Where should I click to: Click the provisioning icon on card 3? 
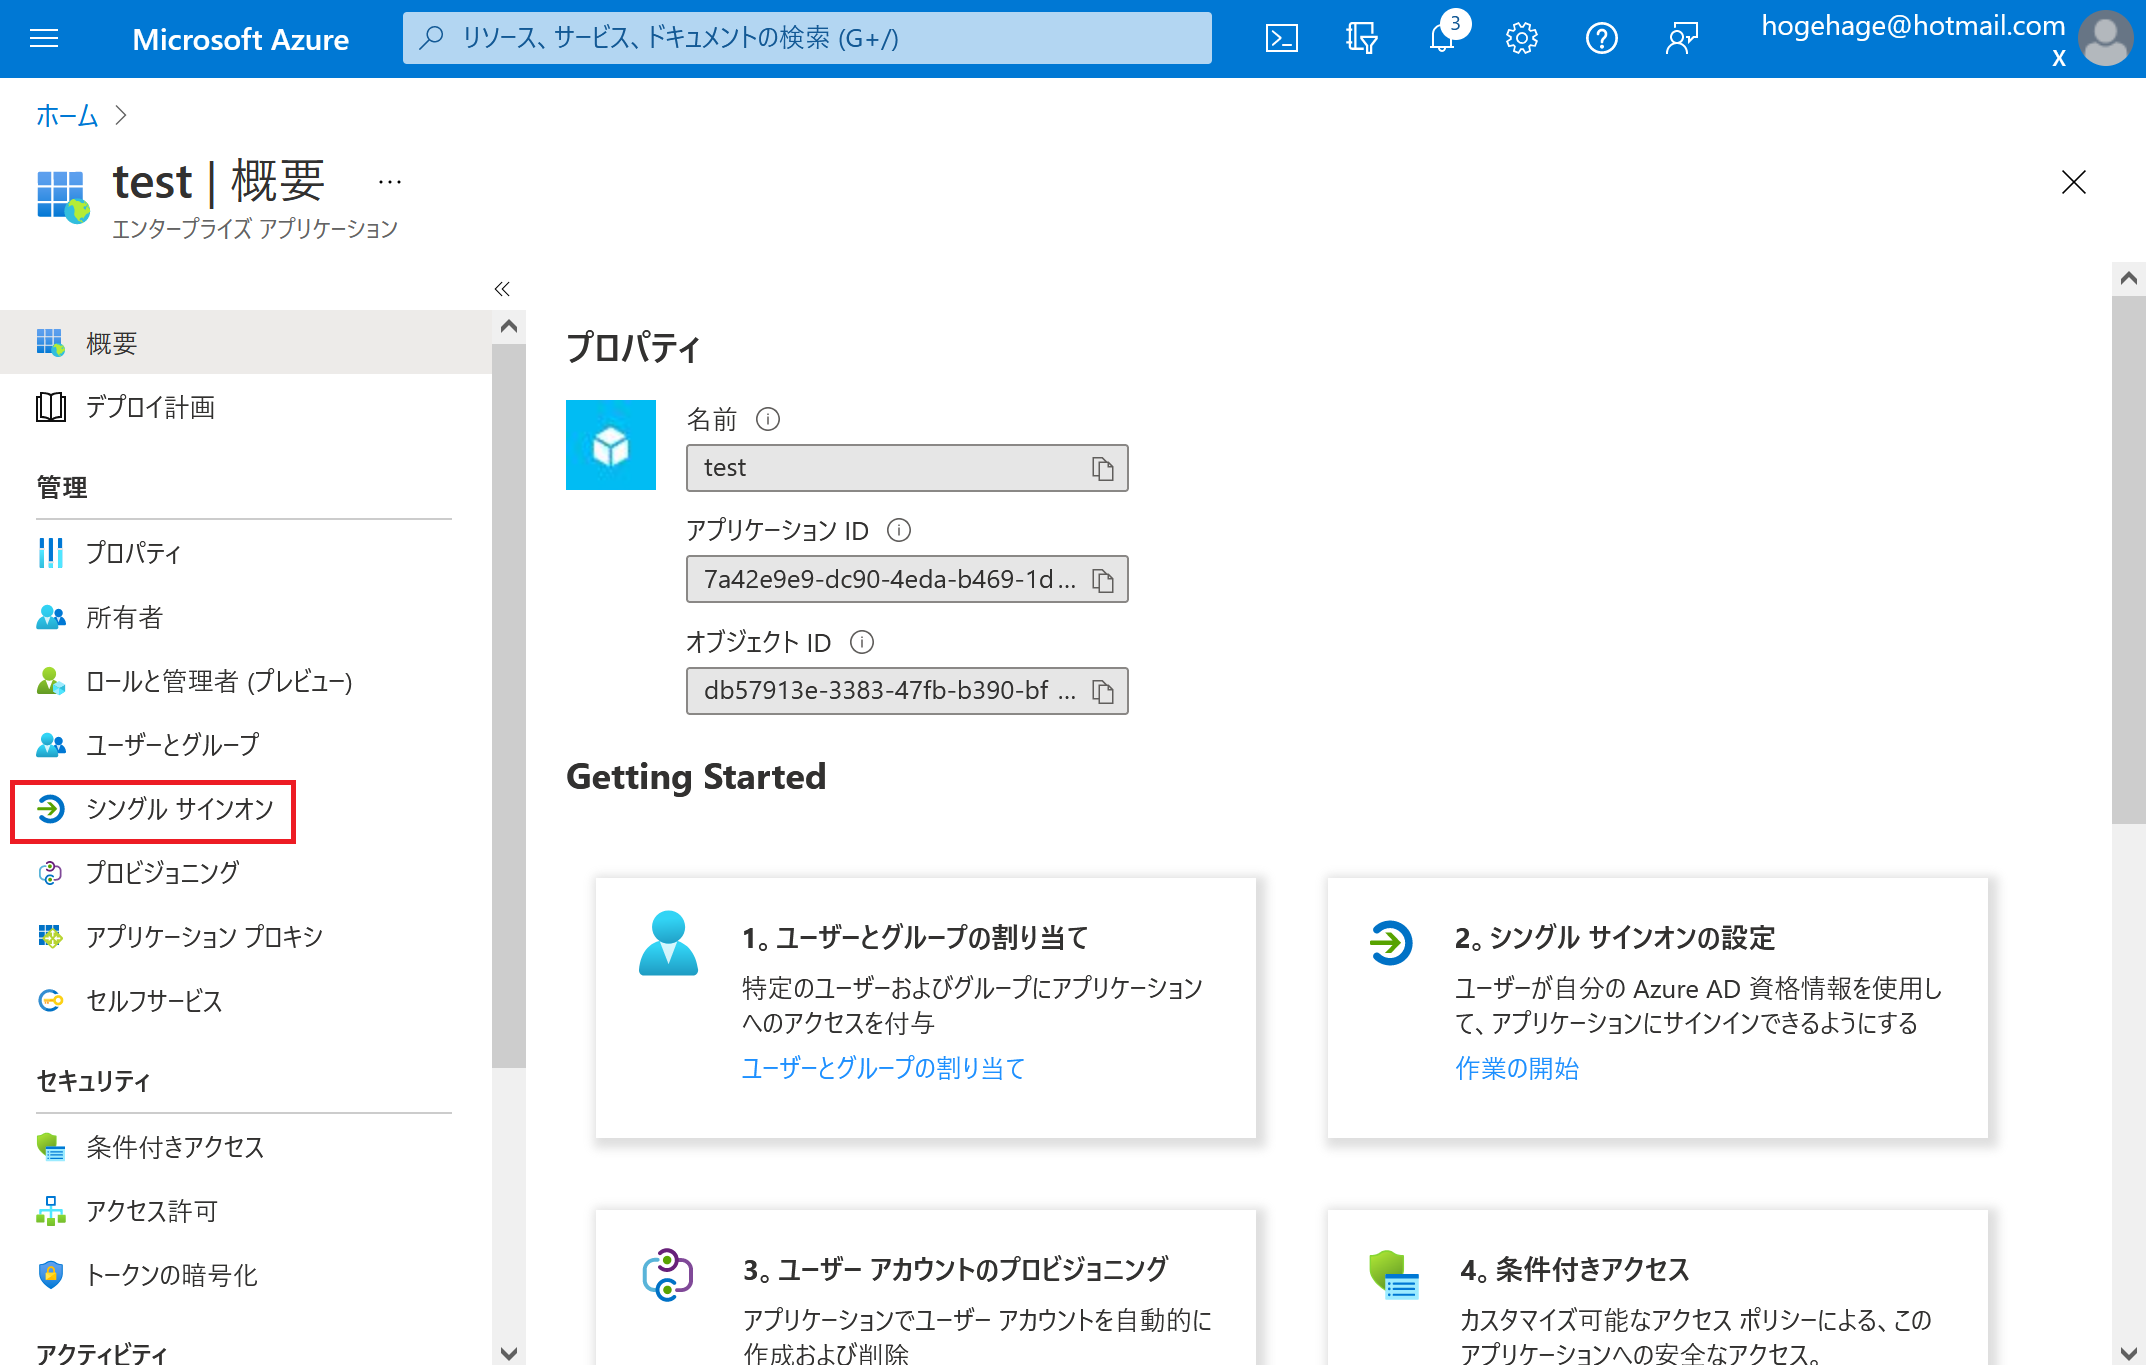tap(668, 1275)
